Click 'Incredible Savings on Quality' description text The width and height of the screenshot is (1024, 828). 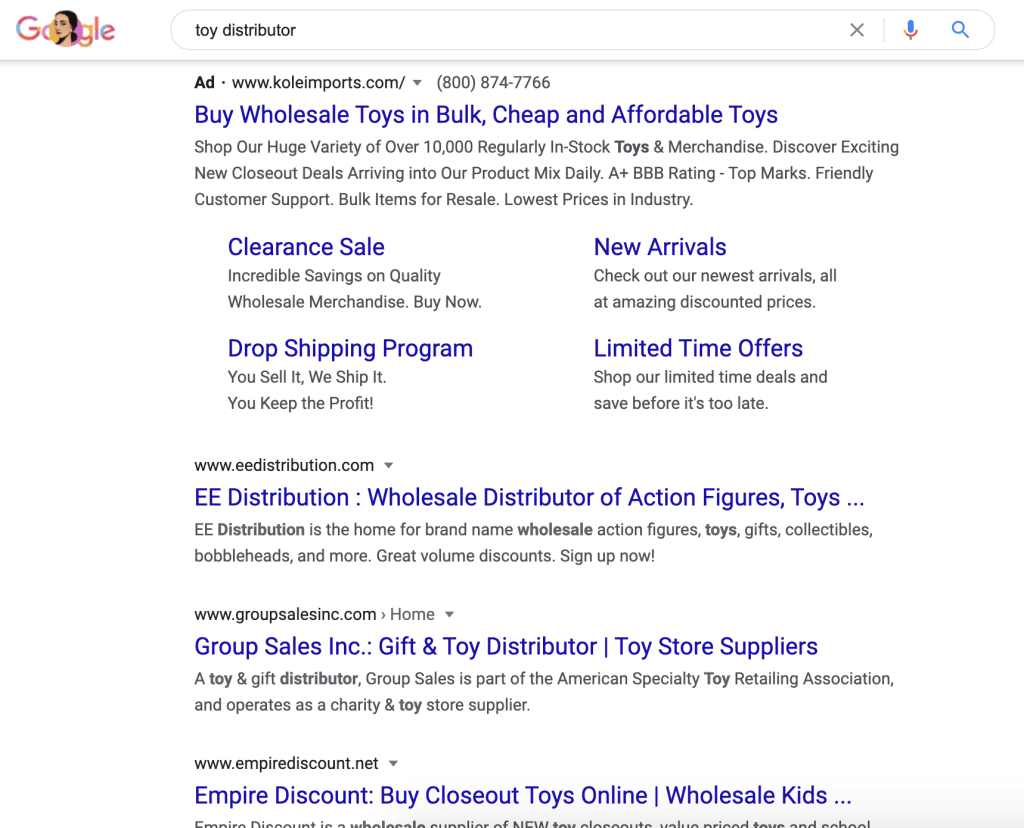(x=334, y=276)
